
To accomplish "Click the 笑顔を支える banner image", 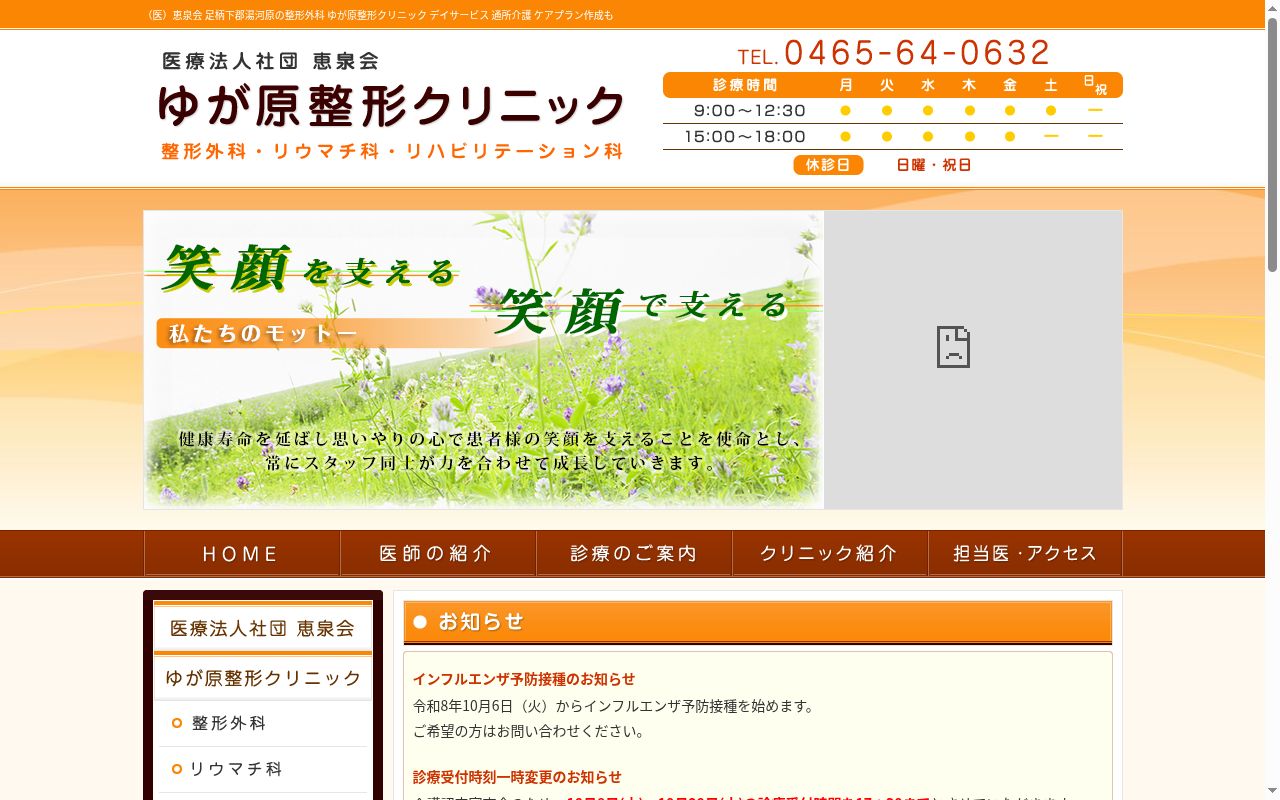I will pyautogui.click(x=484, y=360).
